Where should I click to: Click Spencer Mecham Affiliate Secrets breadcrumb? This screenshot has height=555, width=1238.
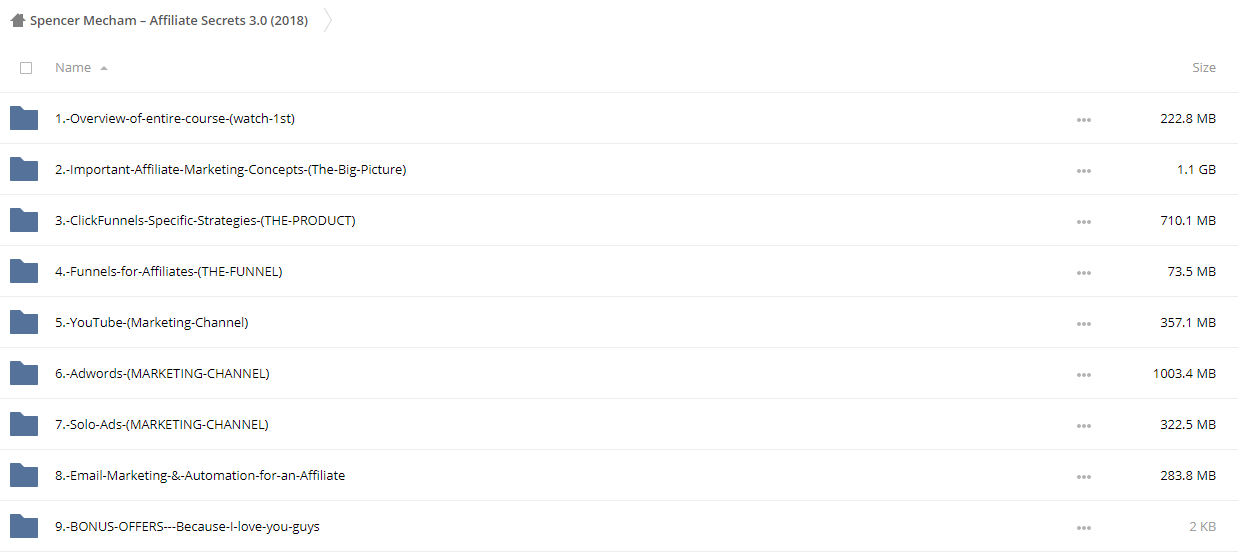[169, 20]
